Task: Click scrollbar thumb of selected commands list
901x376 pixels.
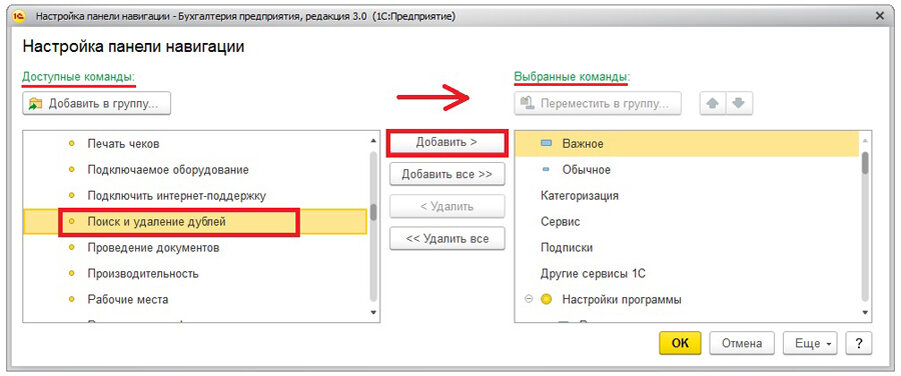Action: (865, 163)
